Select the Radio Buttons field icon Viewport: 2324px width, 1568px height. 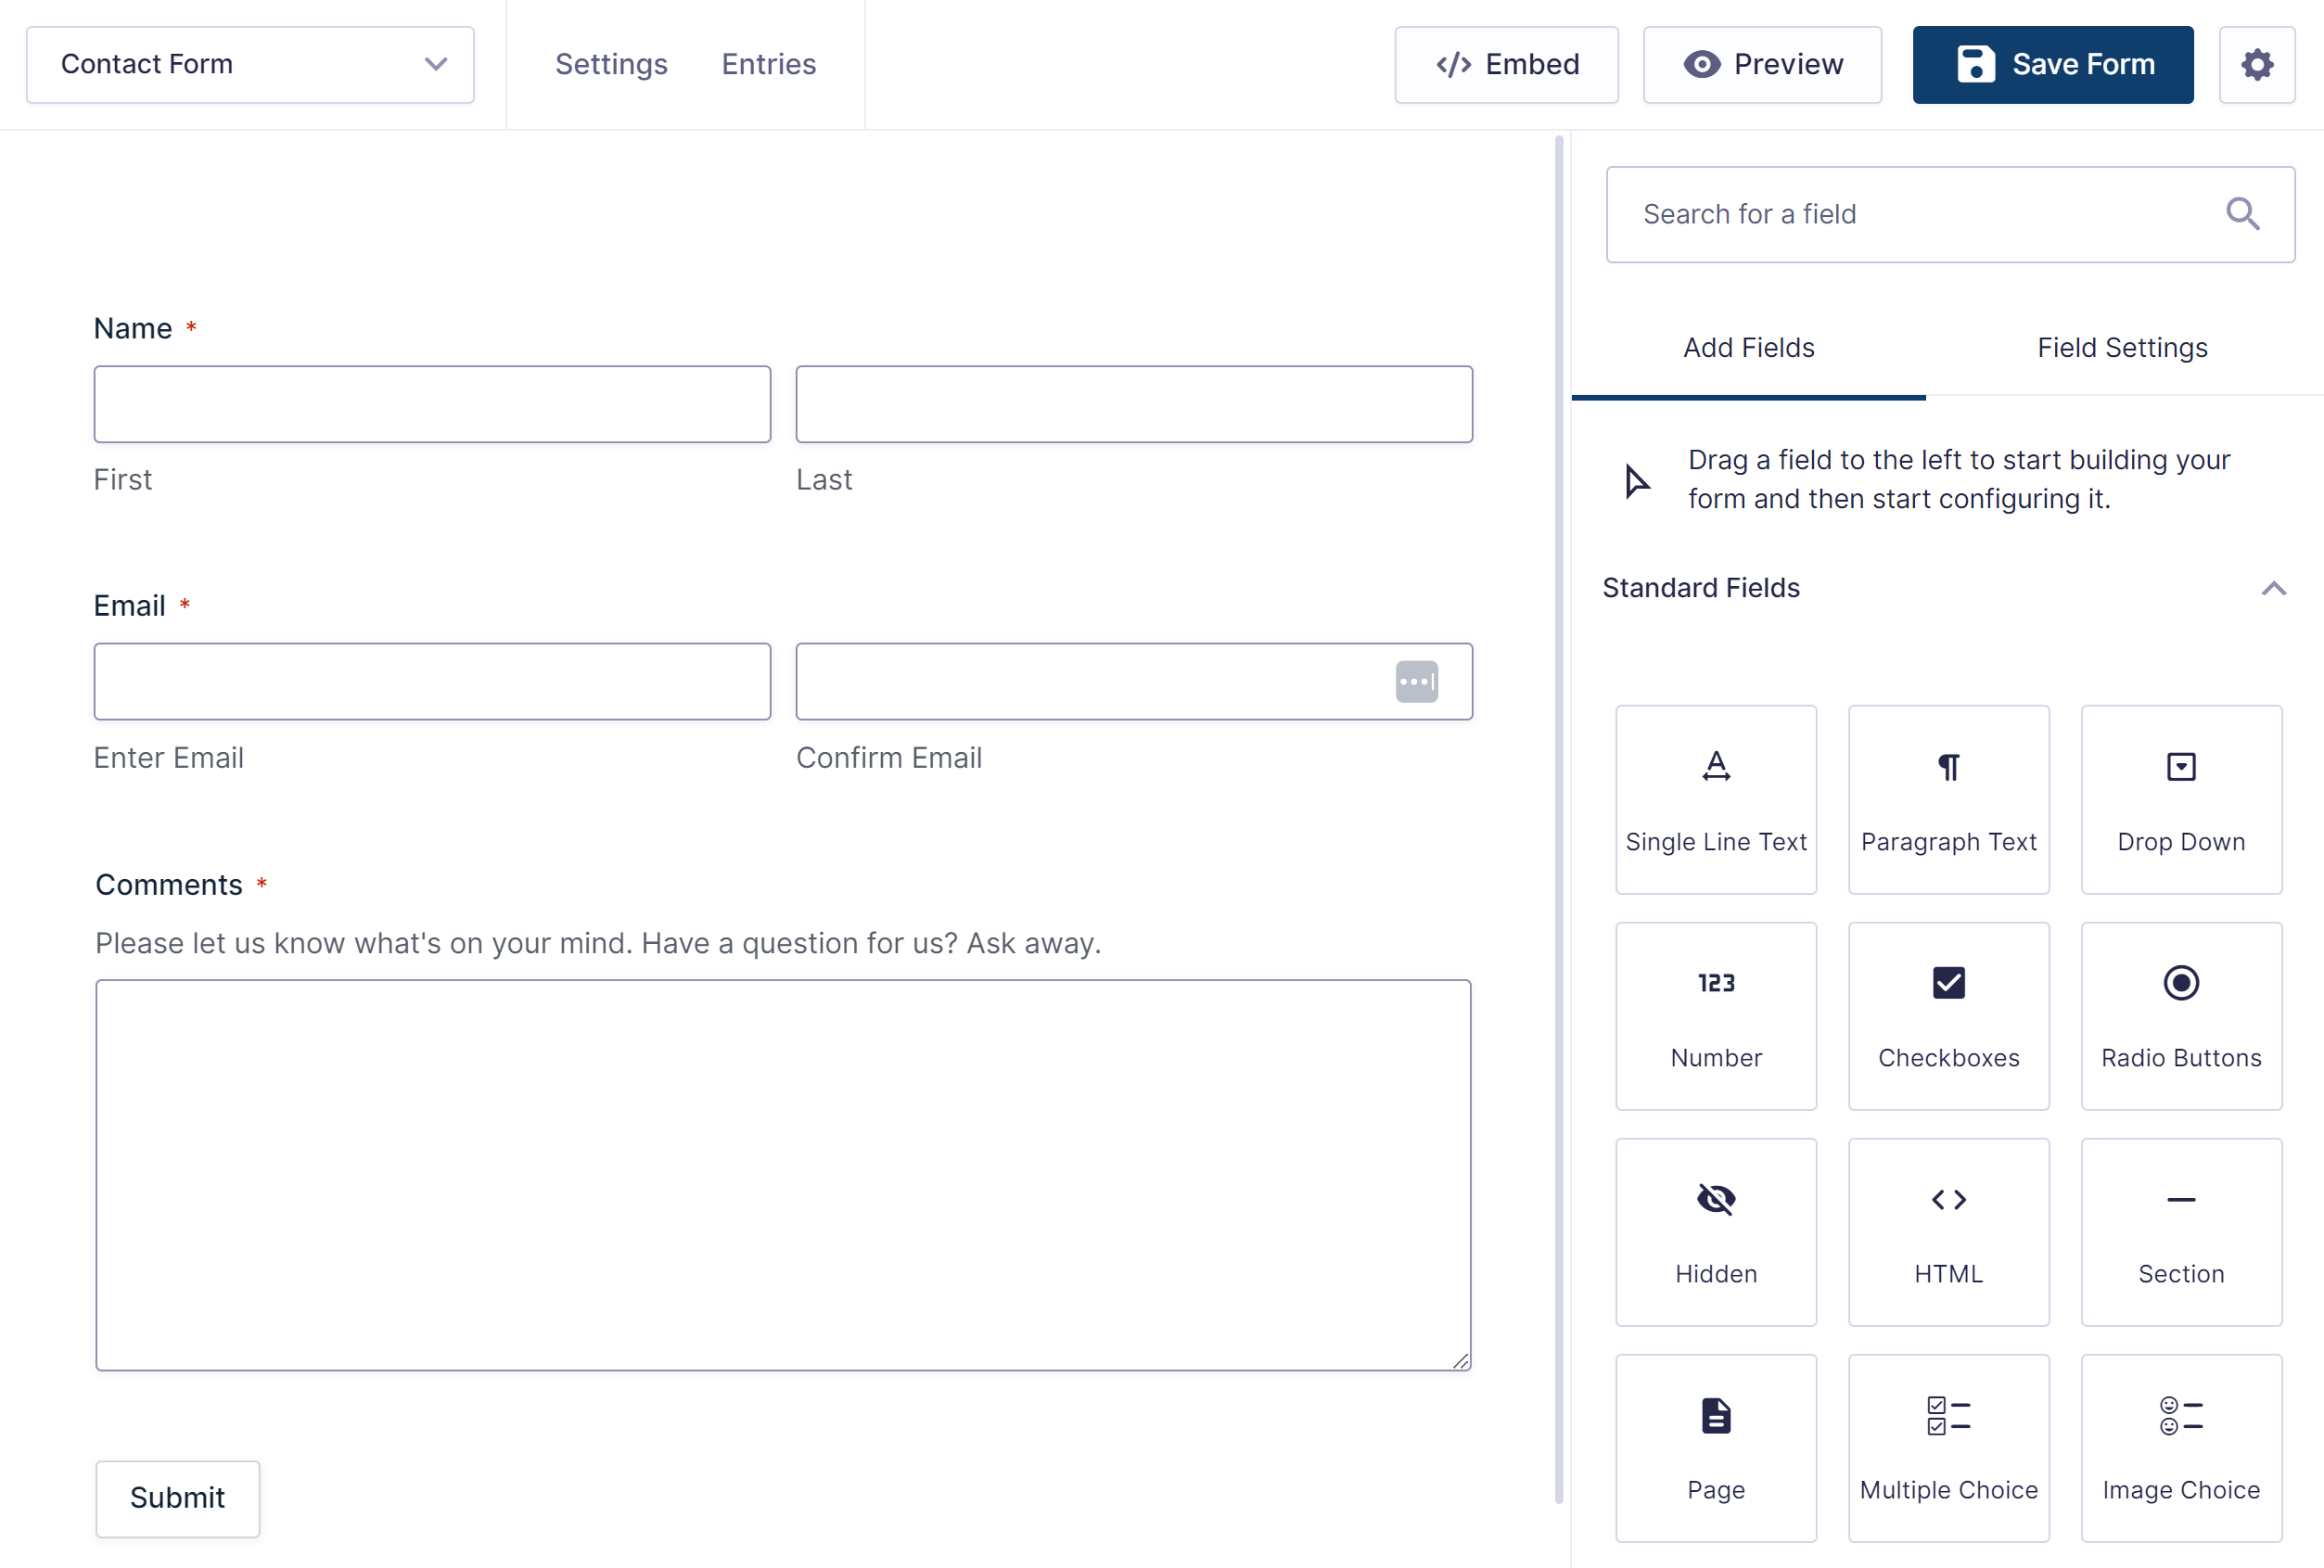tap(2182, 984)
